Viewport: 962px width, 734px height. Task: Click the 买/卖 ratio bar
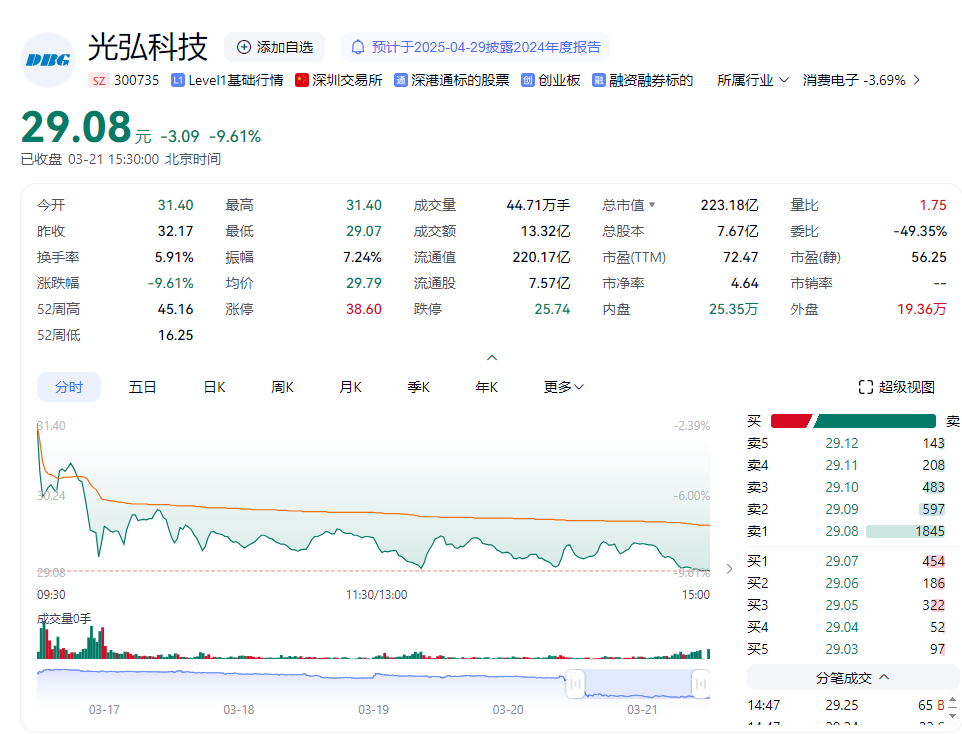coord(853,421)
